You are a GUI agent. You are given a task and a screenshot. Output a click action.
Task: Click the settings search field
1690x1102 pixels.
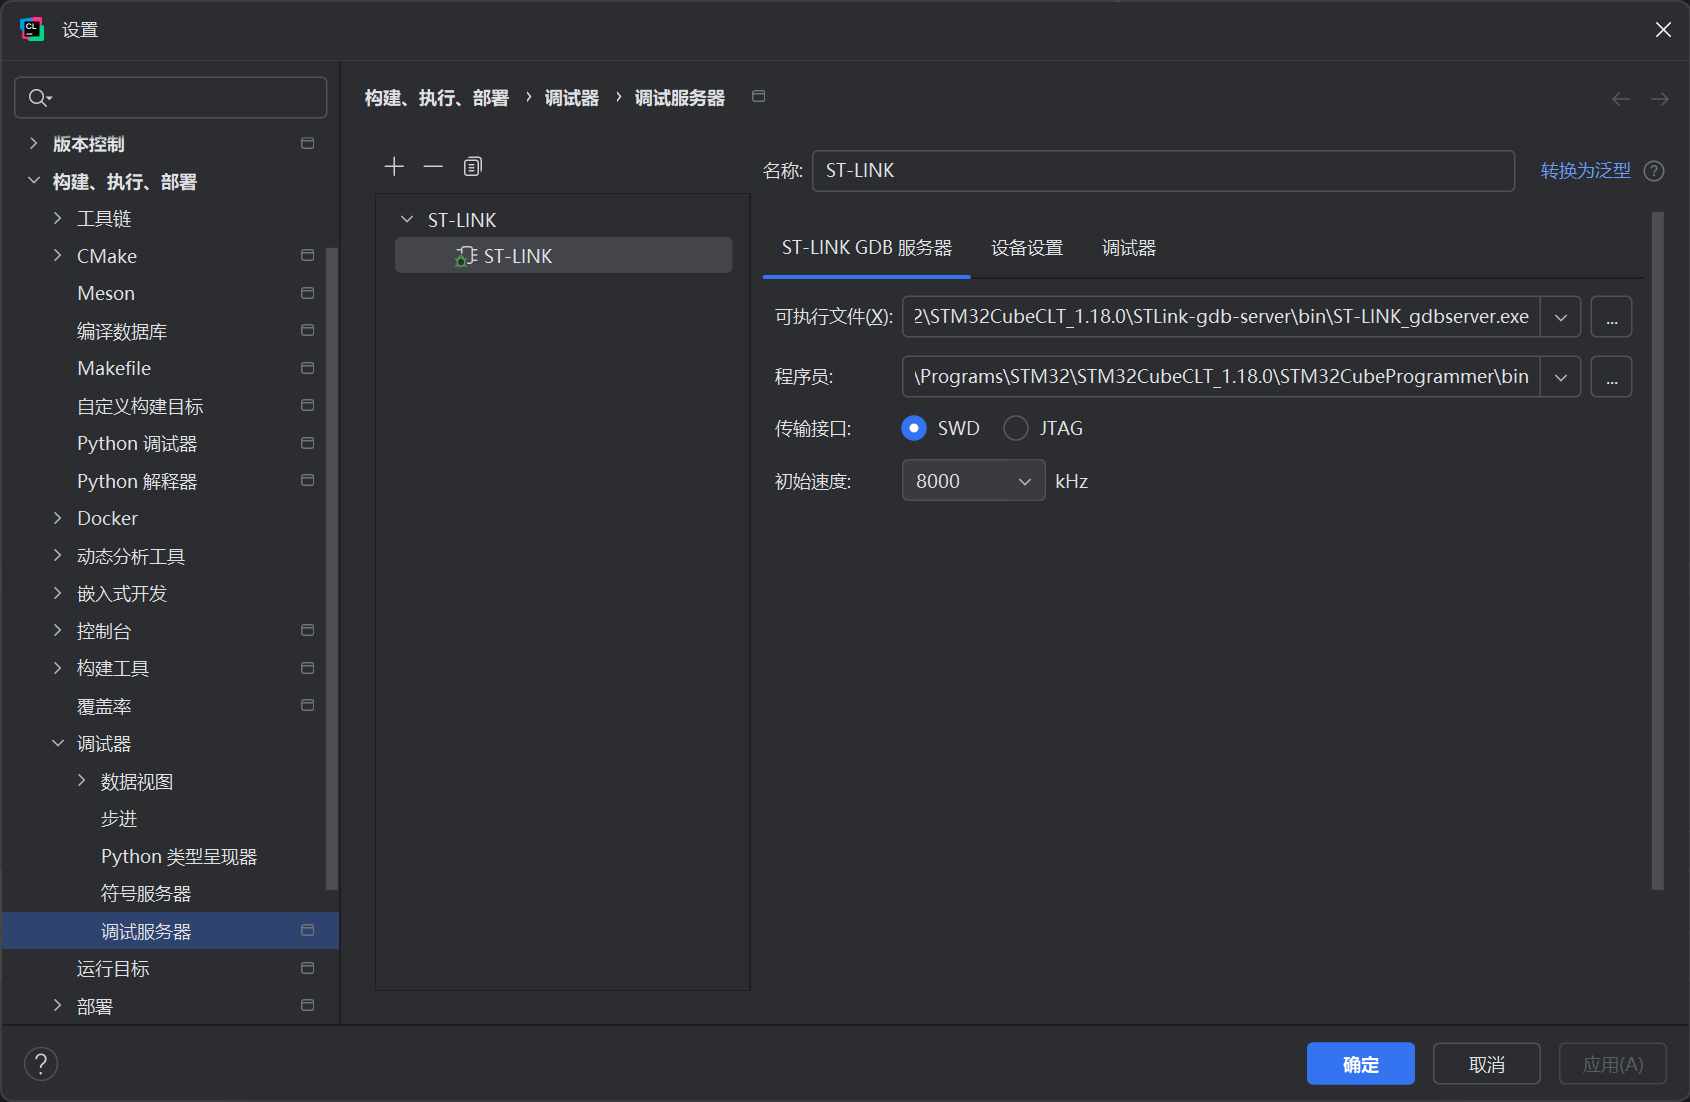[171, 97]
